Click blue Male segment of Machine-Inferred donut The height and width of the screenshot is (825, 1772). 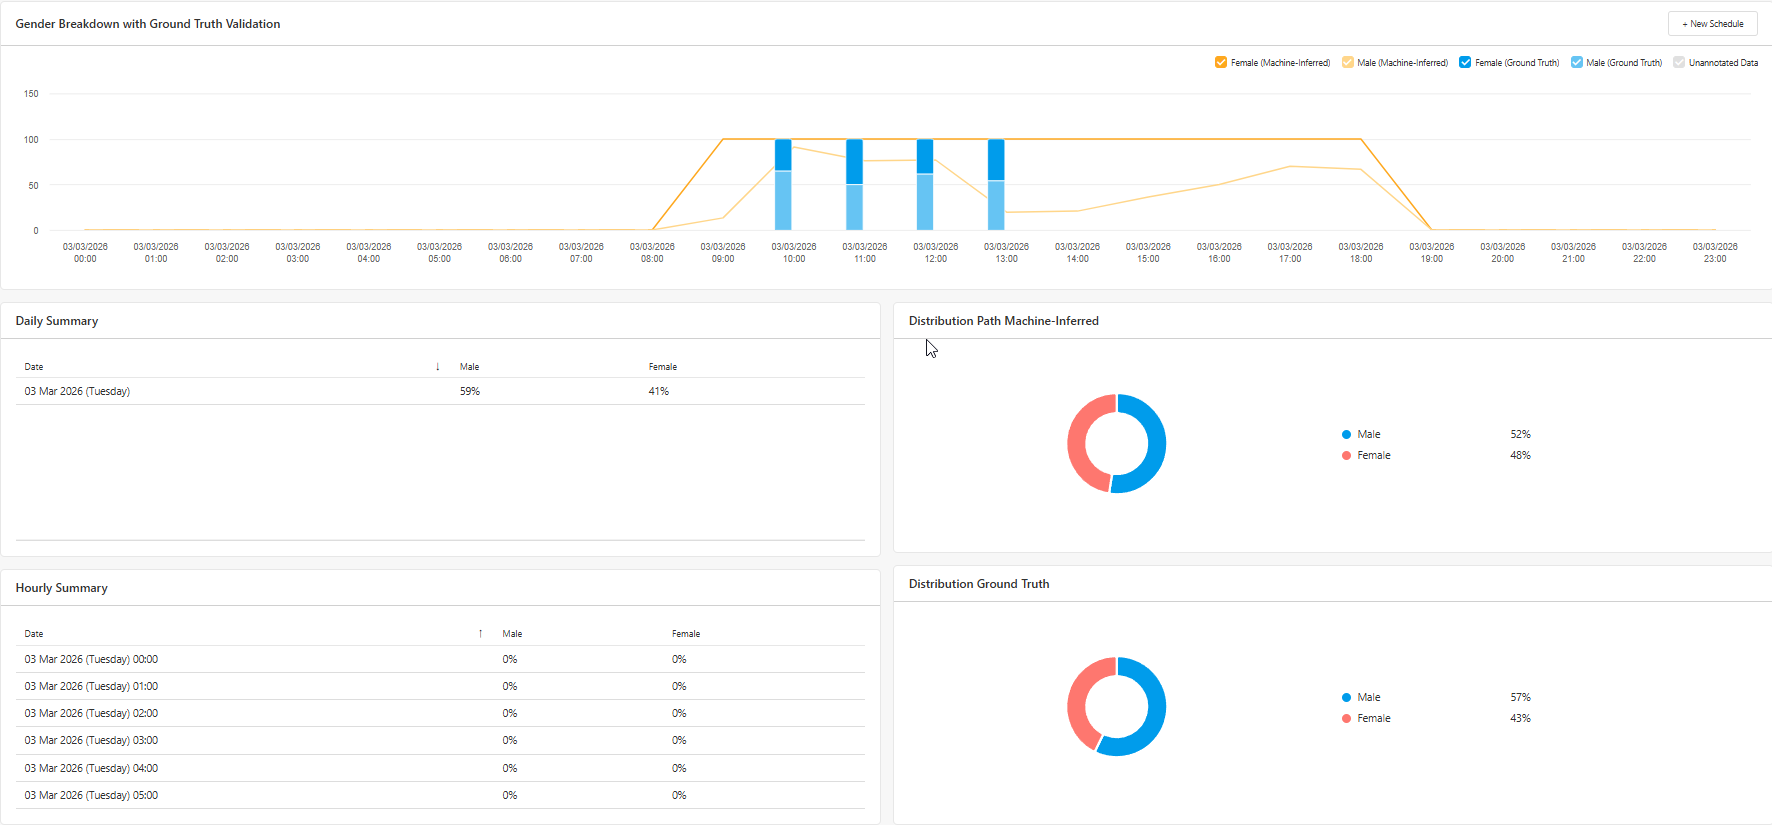[x=1157, y=445]
